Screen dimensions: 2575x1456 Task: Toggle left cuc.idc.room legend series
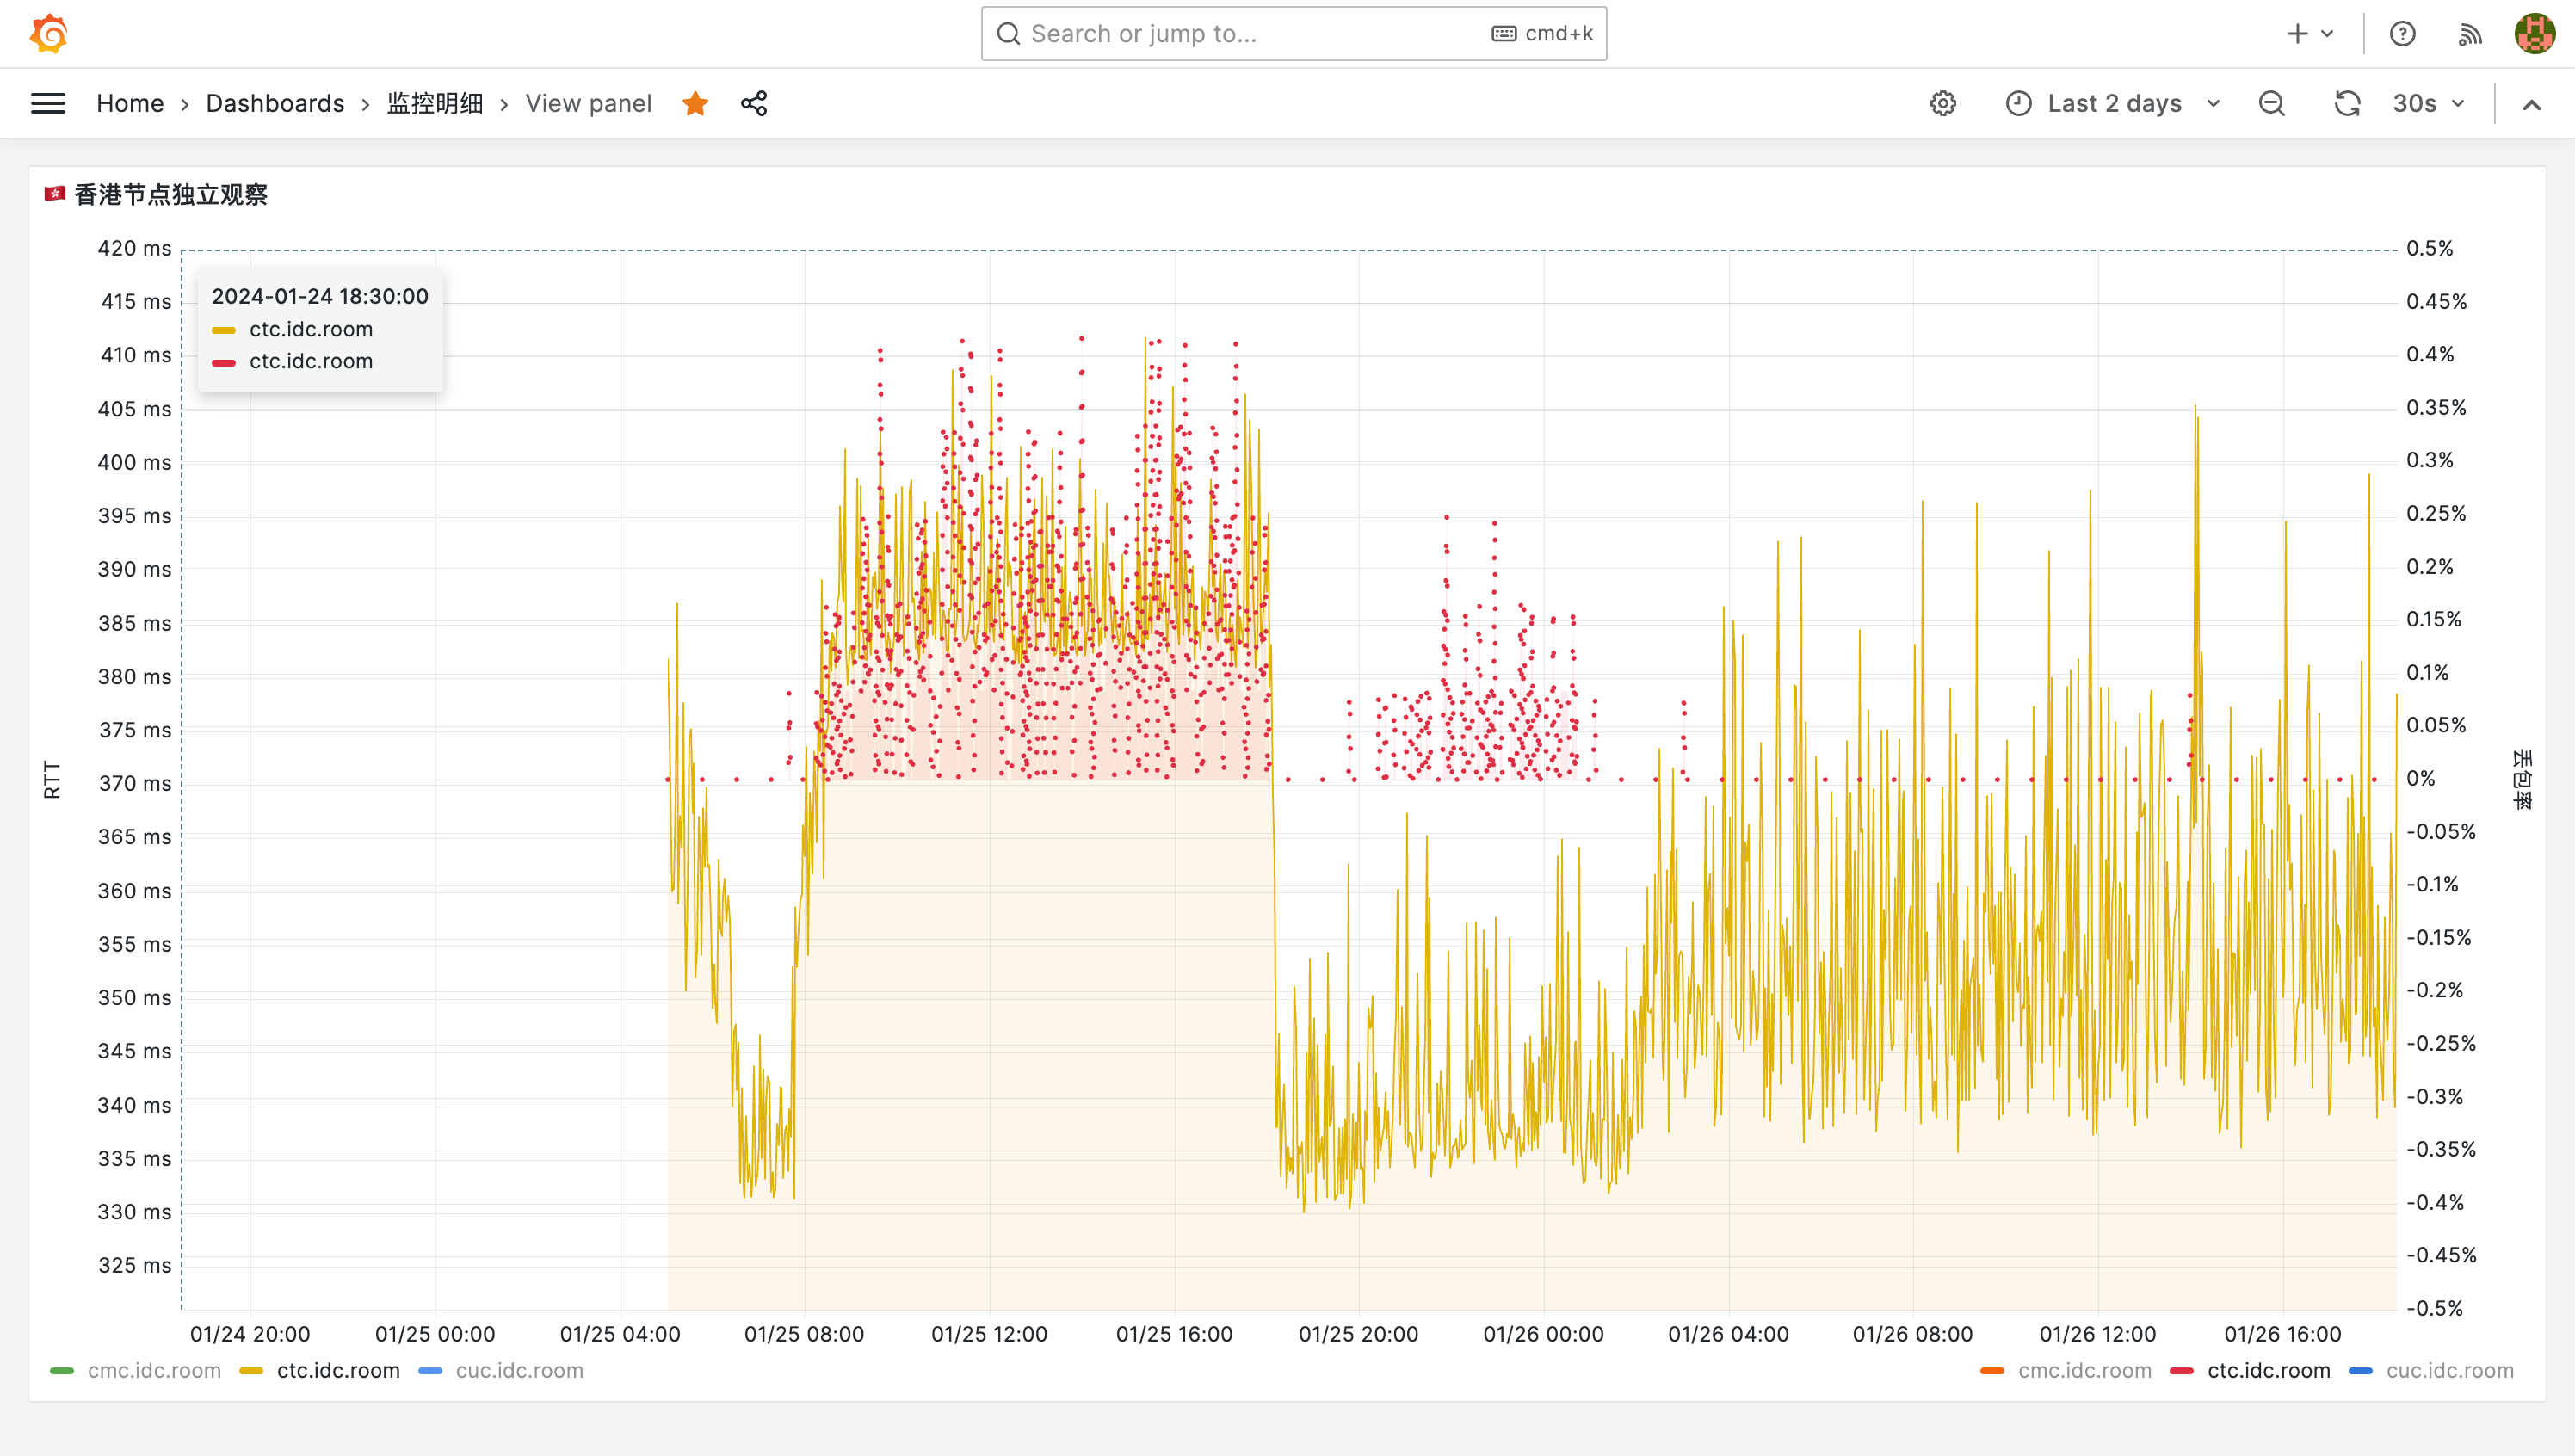519,1370
